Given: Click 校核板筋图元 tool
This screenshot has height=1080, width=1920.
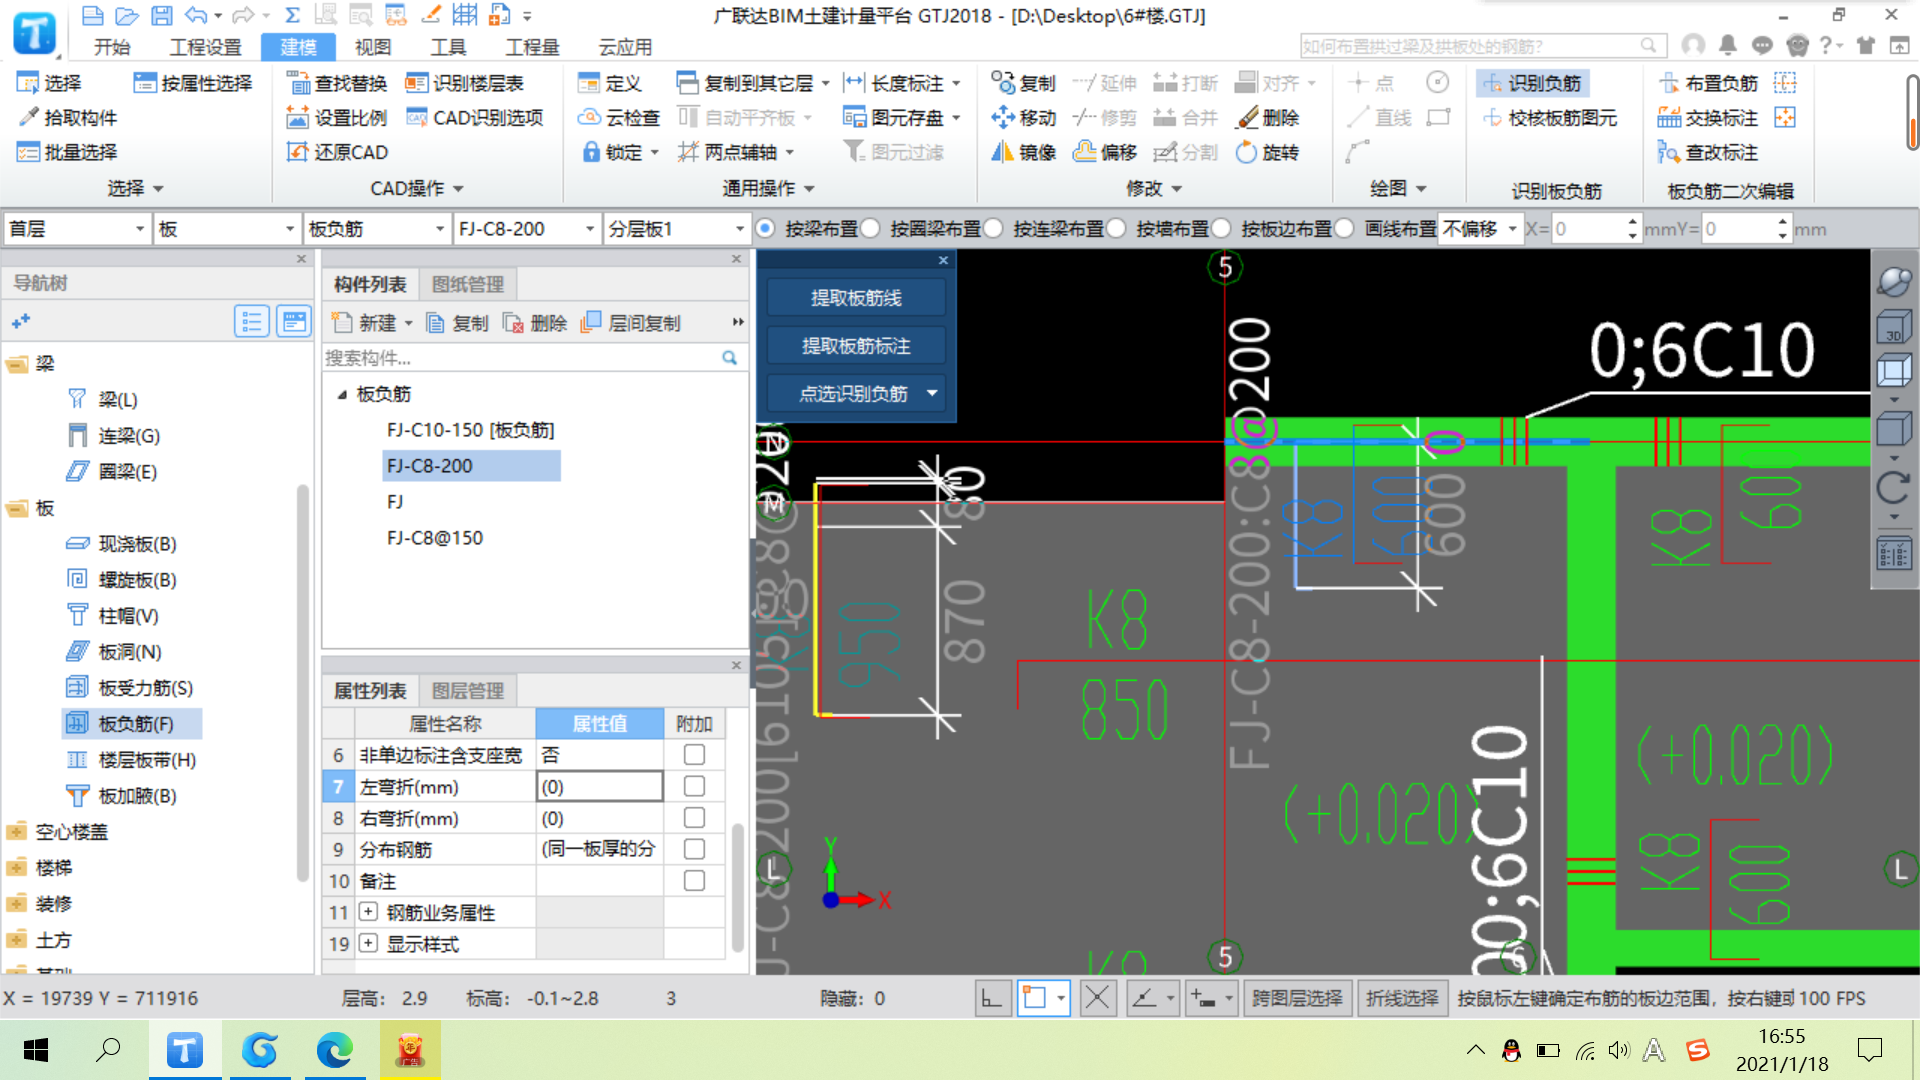Looking at the screenshot, I should [1549, 118].
